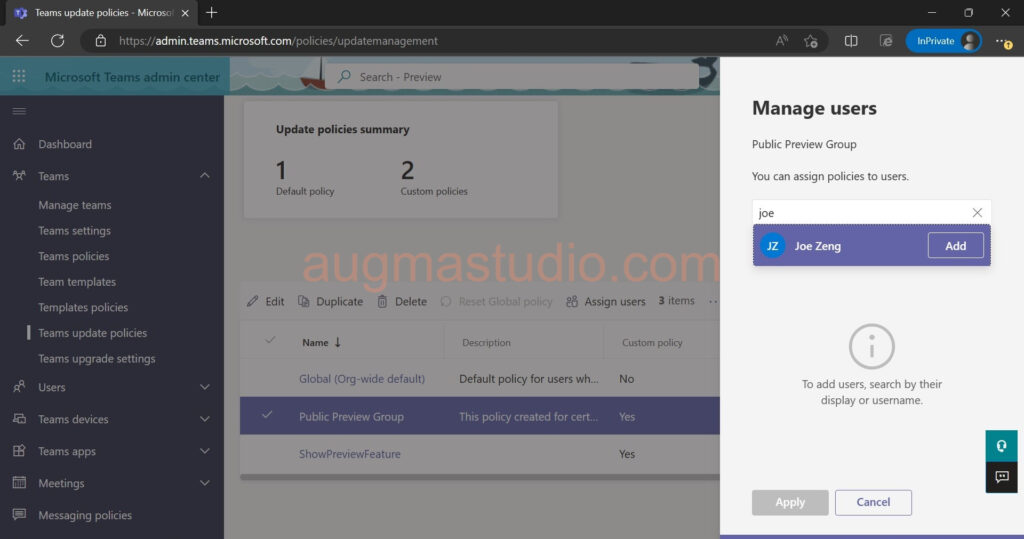Click the Duplicate policy icon
Screen dimensions: 1024x539
click(x=304, y=302)
